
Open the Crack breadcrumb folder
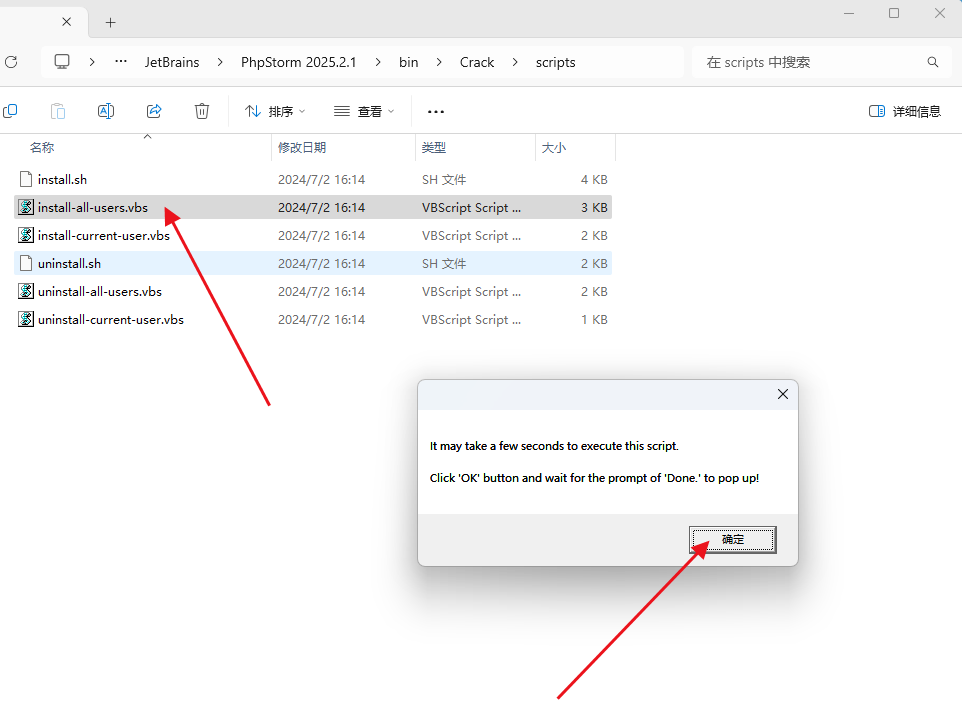[x=477, y=62]
